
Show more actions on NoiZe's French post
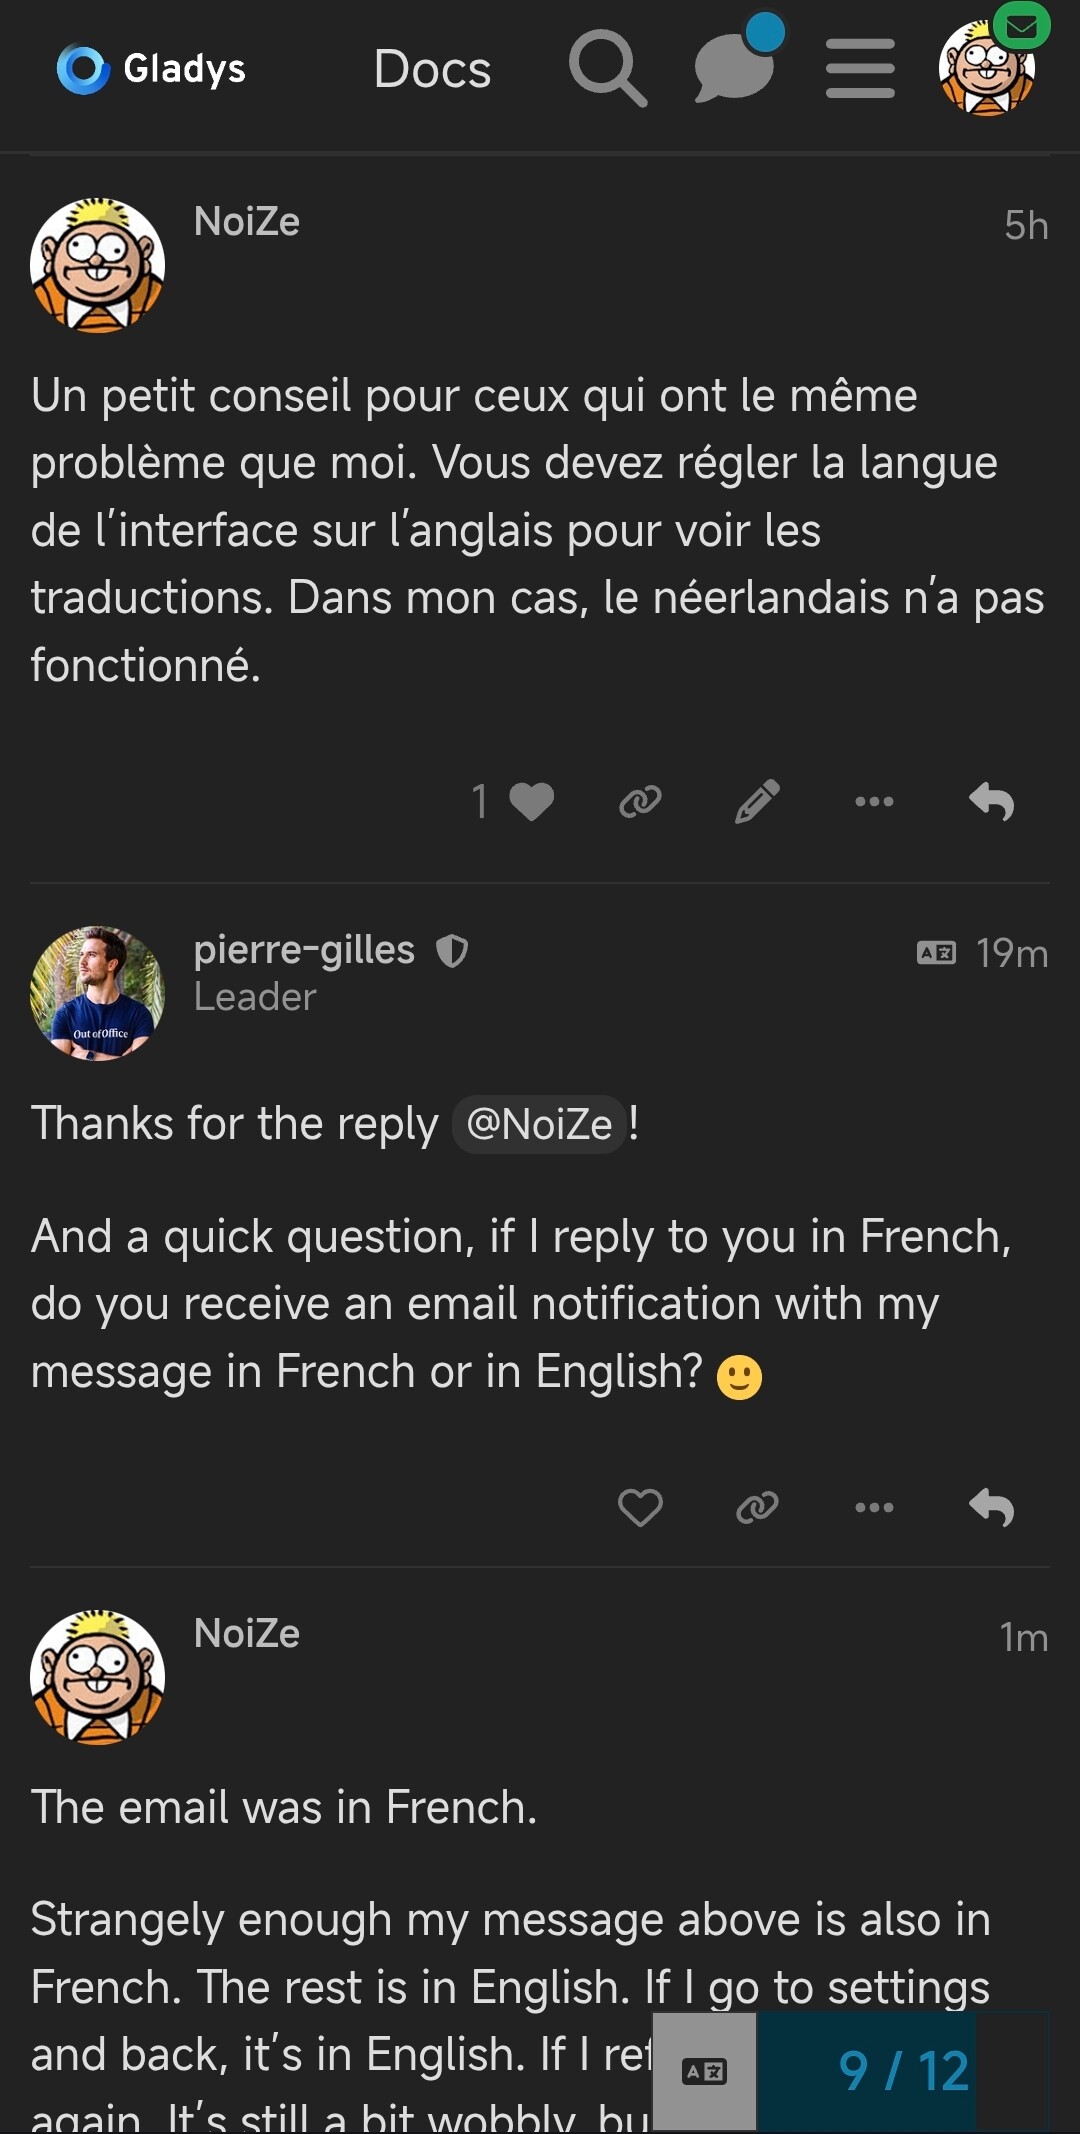pyautogui.click(x=874, y=801)
